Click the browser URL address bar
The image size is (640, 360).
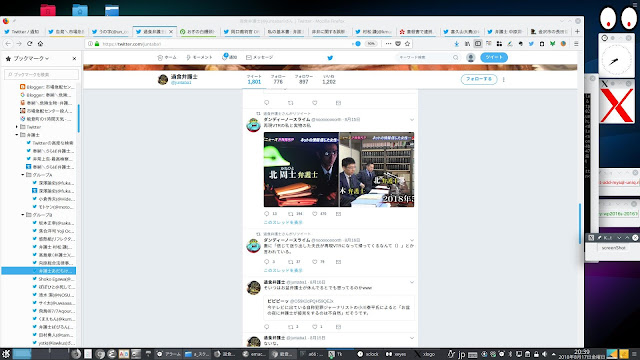(x=224, y=44)
